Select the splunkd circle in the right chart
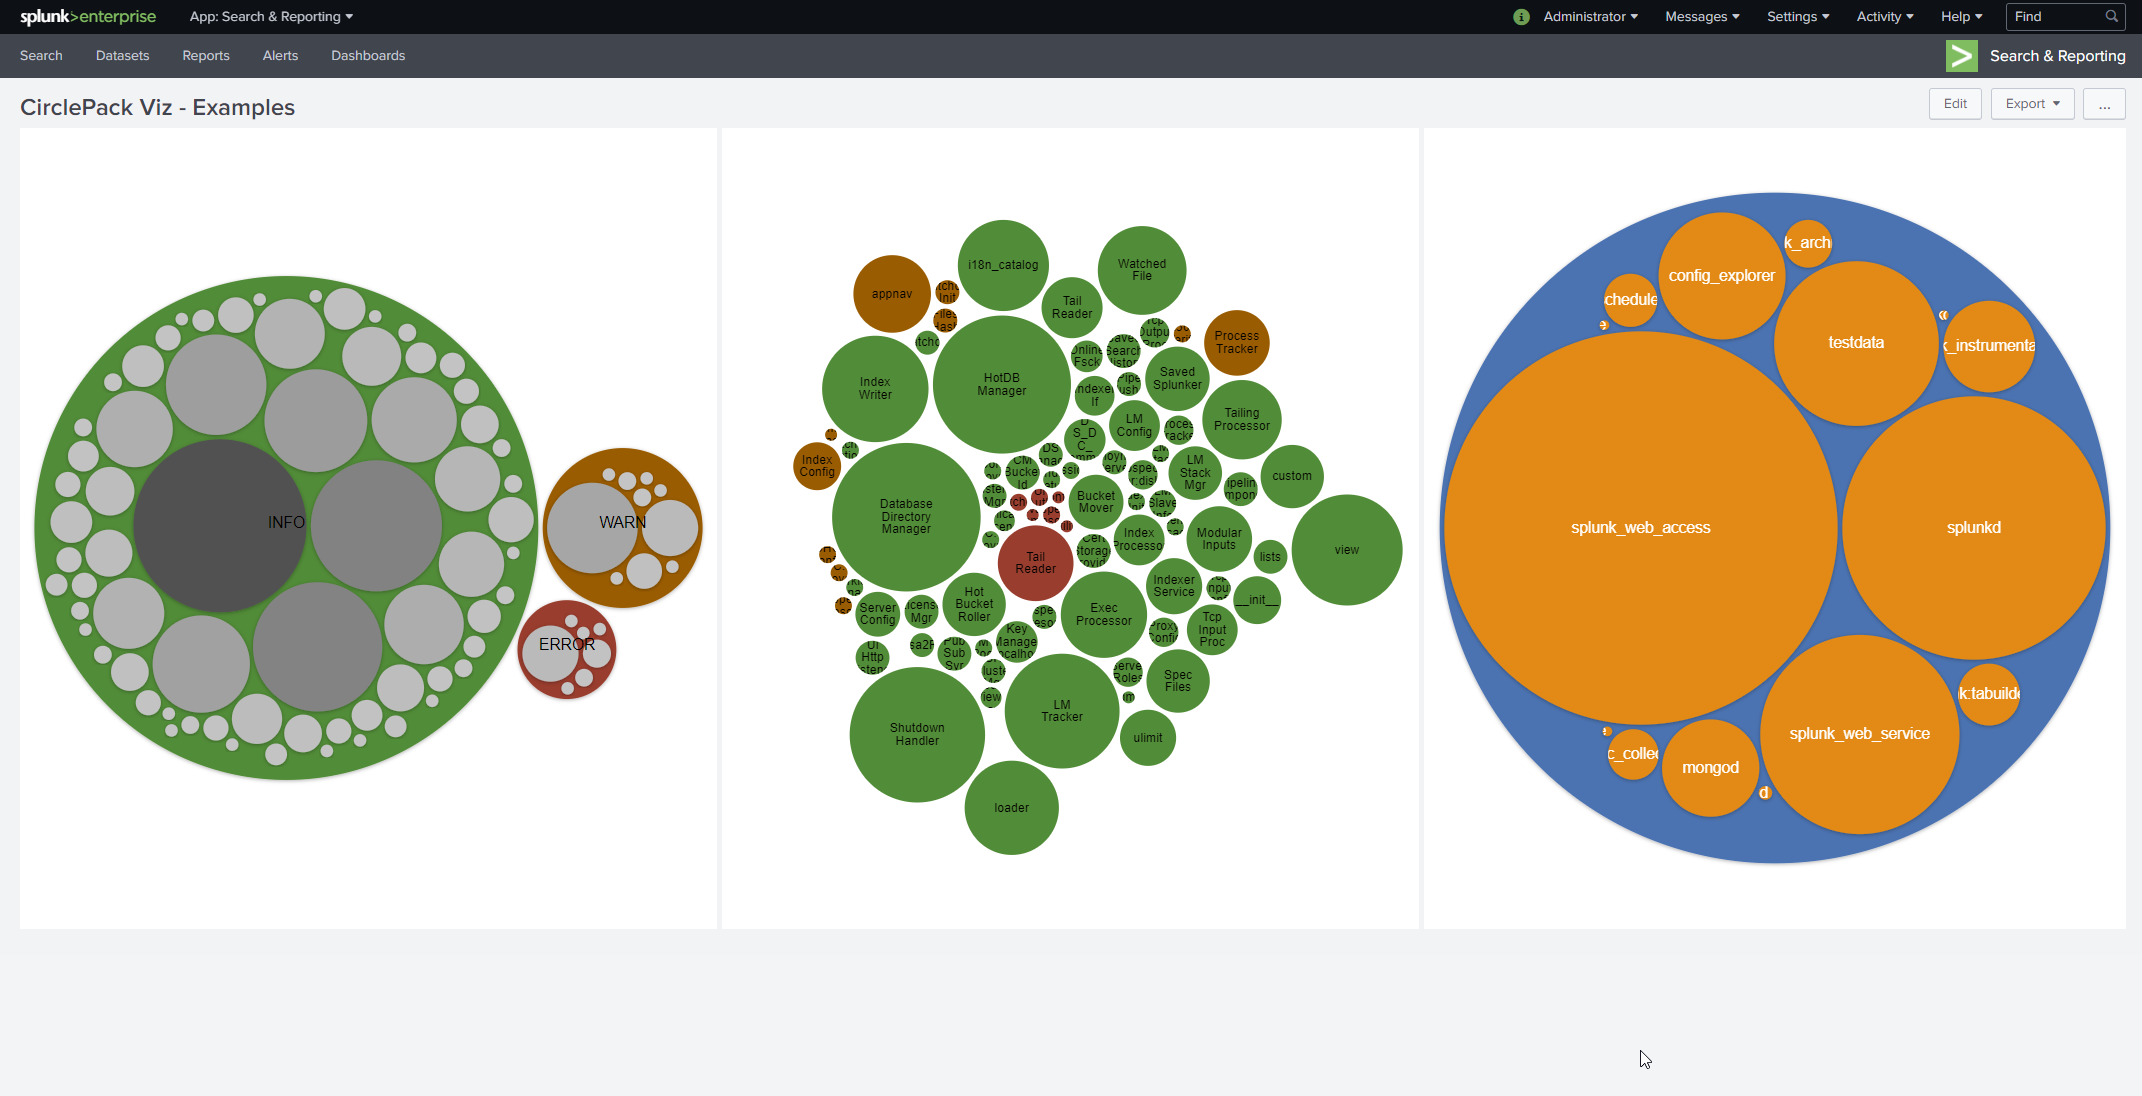The width and height of the screenshot is (2142, 1096). click(1972, 528)
